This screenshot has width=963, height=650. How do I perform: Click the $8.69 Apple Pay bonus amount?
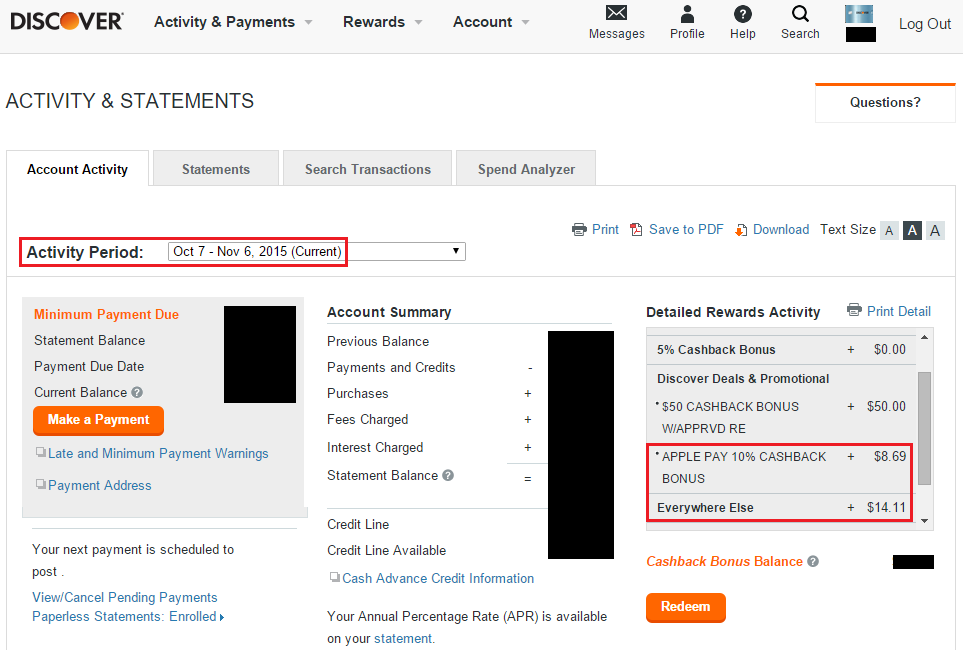click(889, 456)
